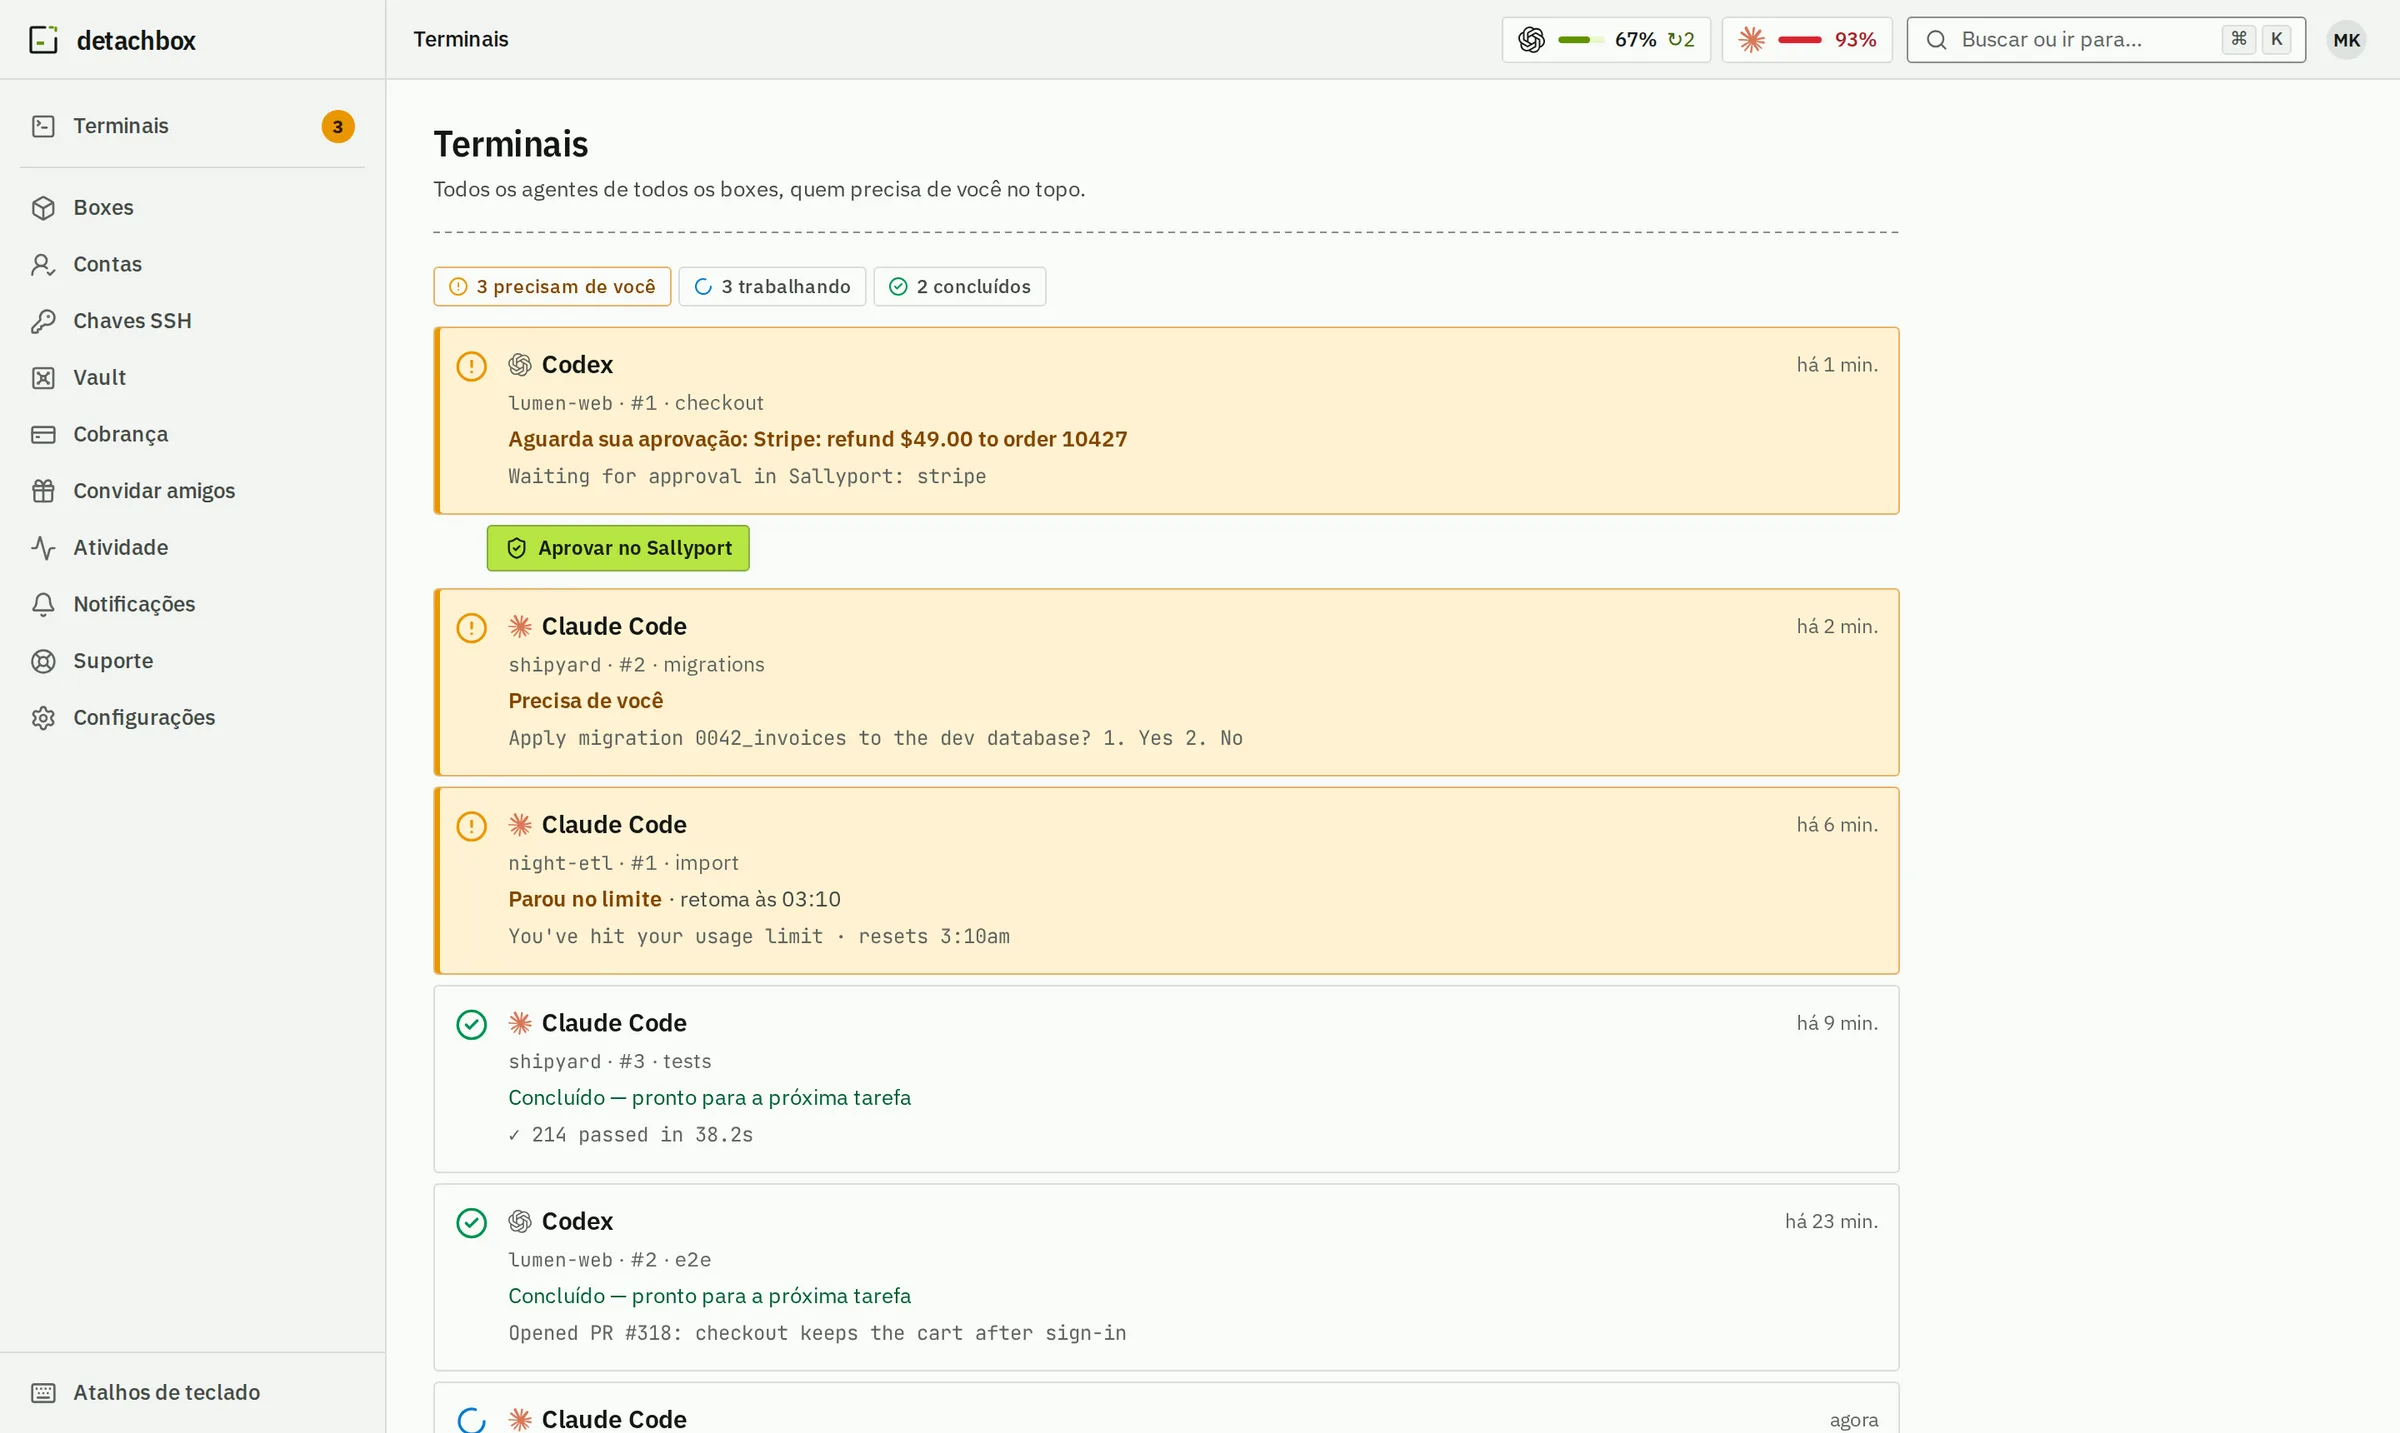Click the Cobrança card icon
Screen dimensions: 2400x1433
pyautogui.click(x=43, y=434)
